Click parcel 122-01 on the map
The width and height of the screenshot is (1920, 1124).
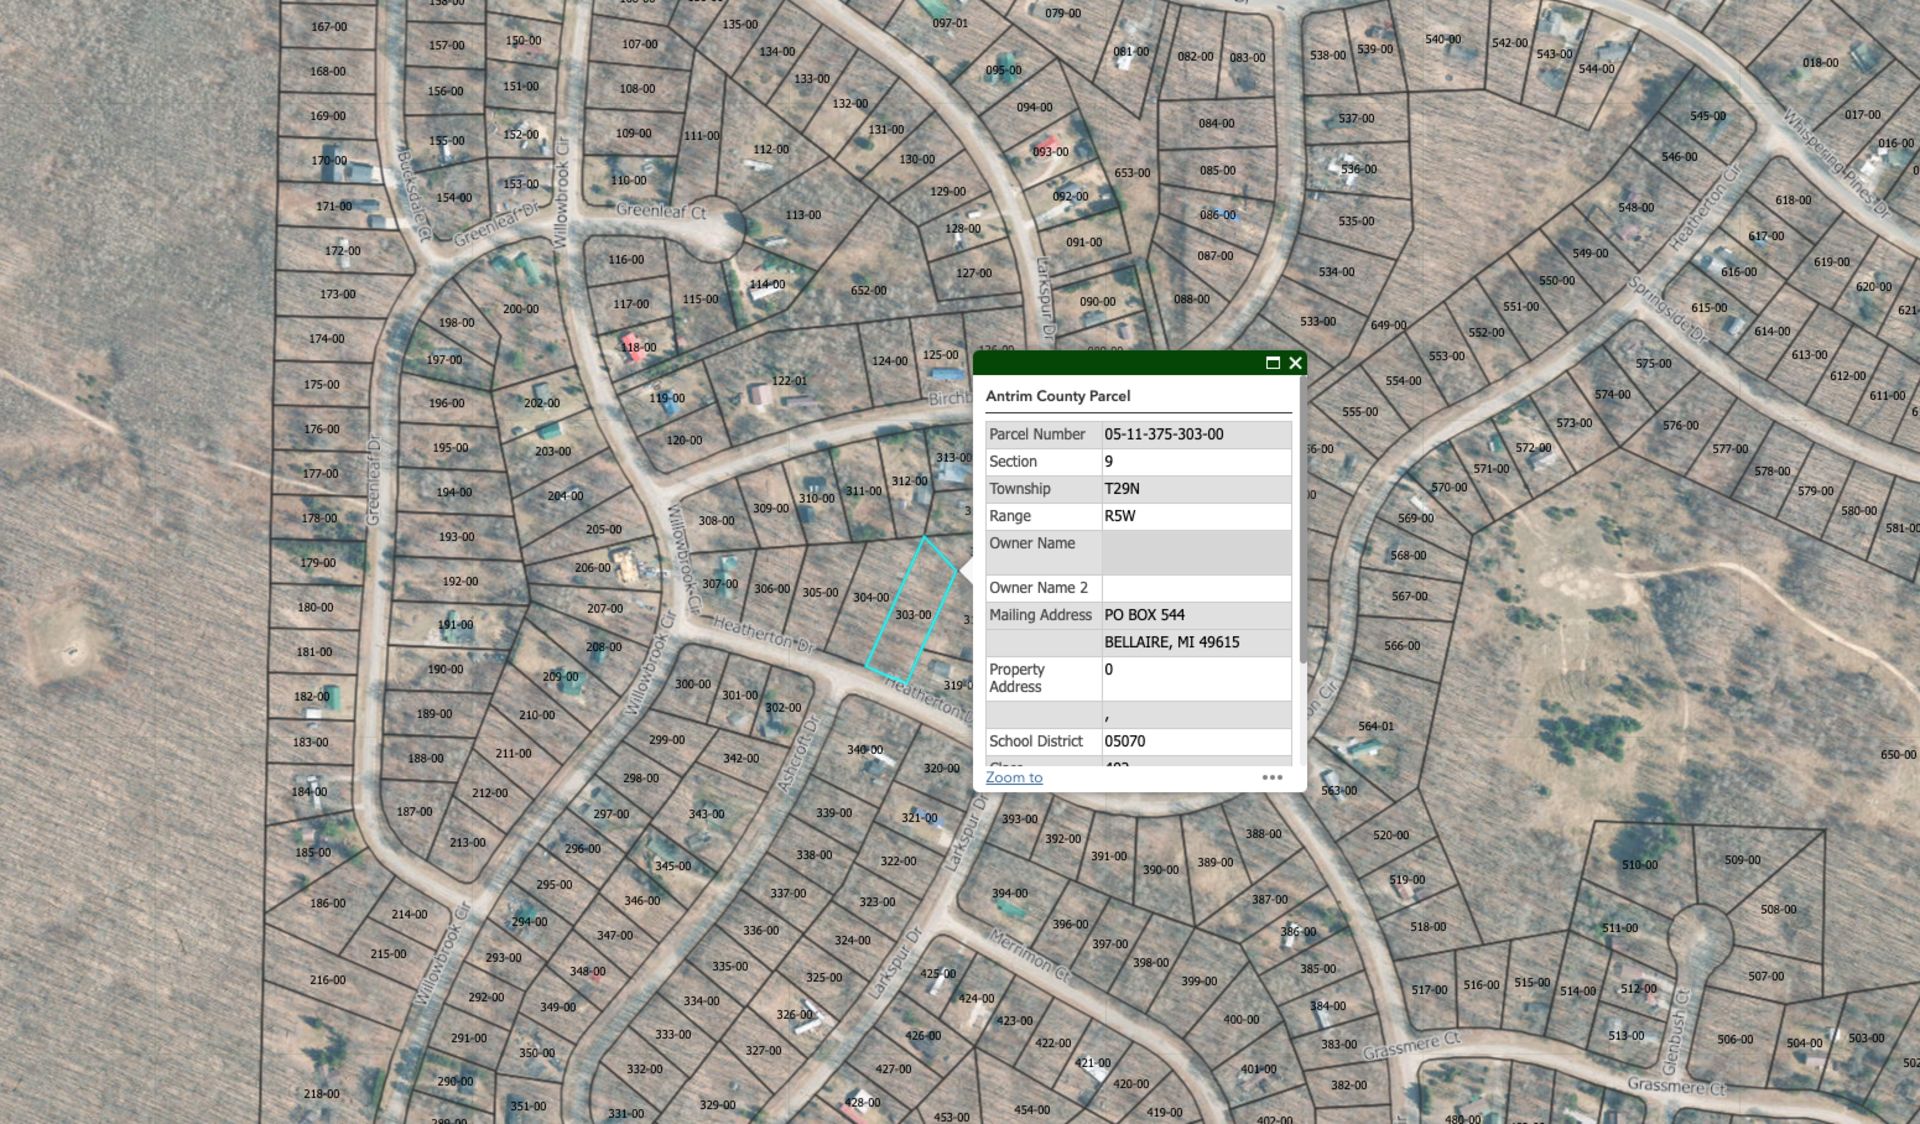(x=789, y=380)
